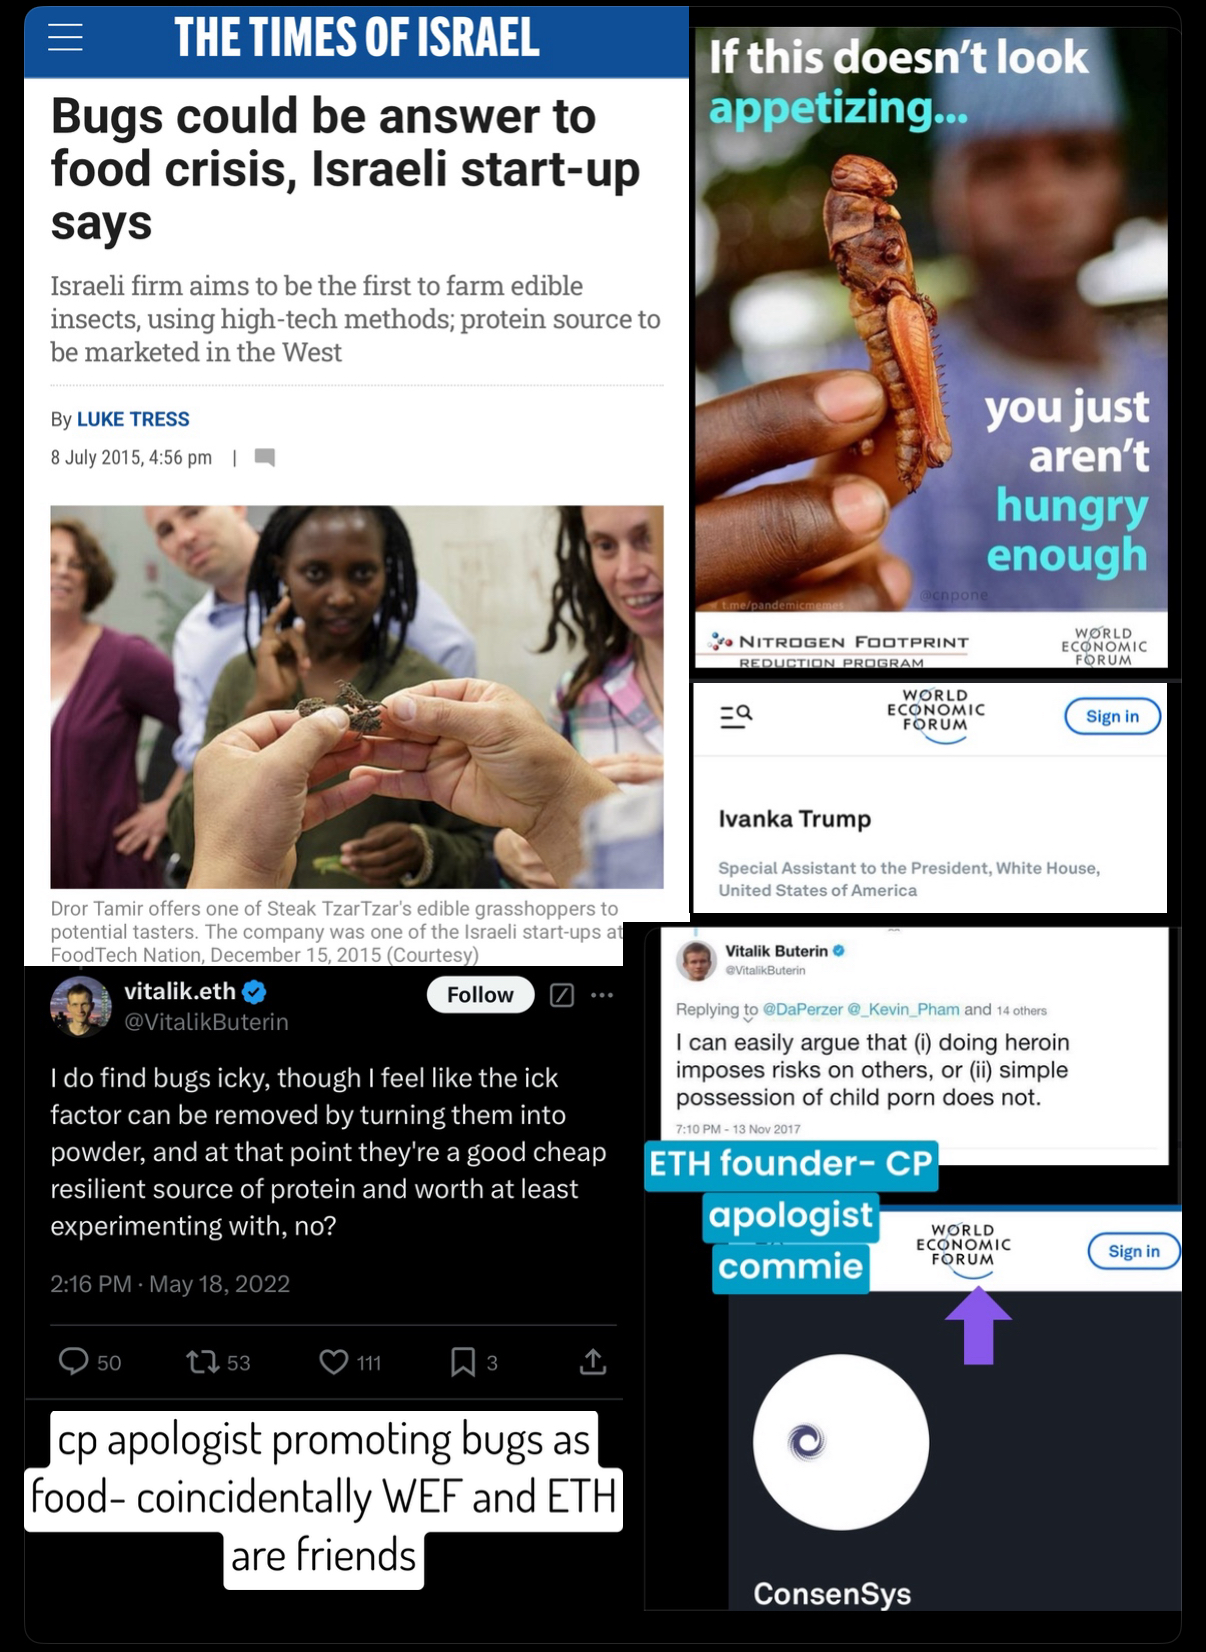Retweet using the repost arrows icon
Image resolution: width=1206 pixels, height=1652 pixels.
point(203,1361)
